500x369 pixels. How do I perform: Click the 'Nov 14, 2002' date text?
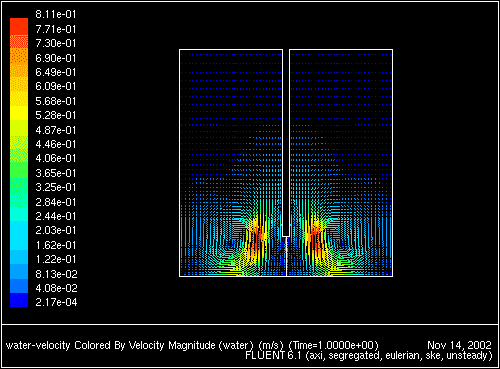click(x=459, y=345)
